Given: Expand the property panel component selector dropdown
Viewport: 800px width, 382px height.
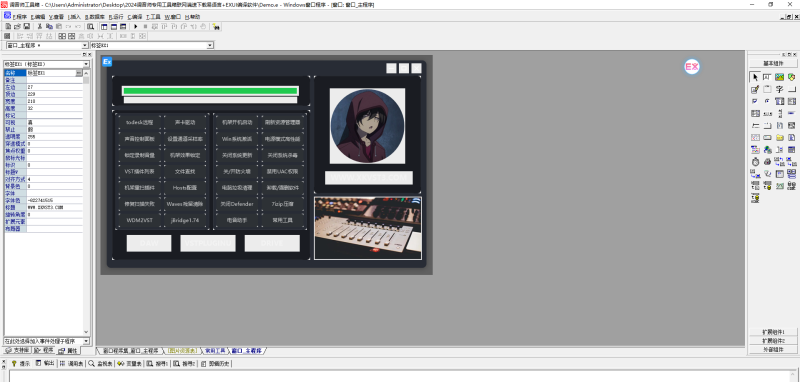Looking at the screenshot, I should [87, 64].
